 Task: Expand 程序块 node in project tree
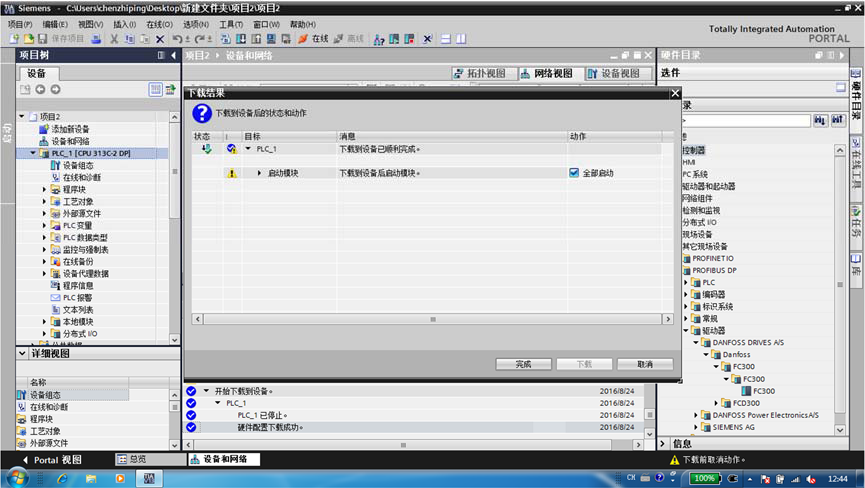44,189
